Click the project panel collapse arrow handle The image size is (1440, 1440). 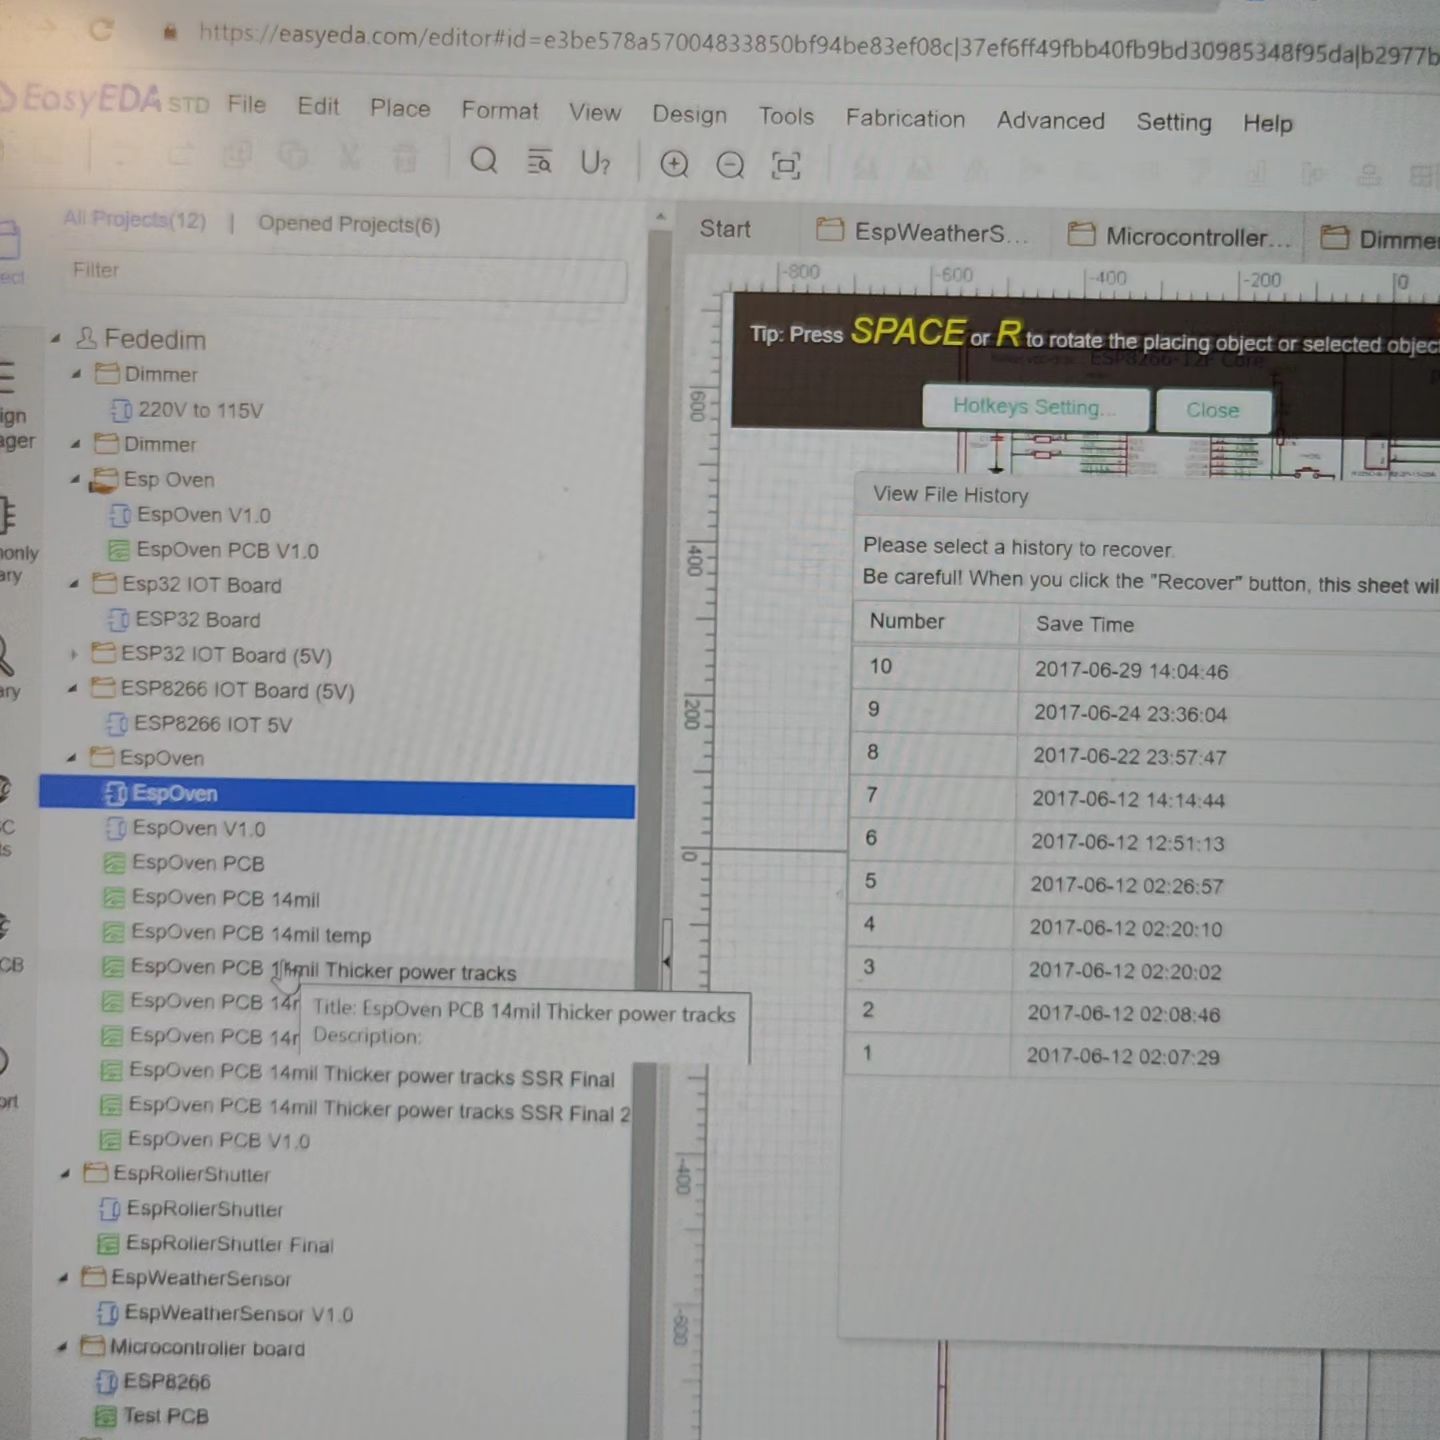click(666, 959)
